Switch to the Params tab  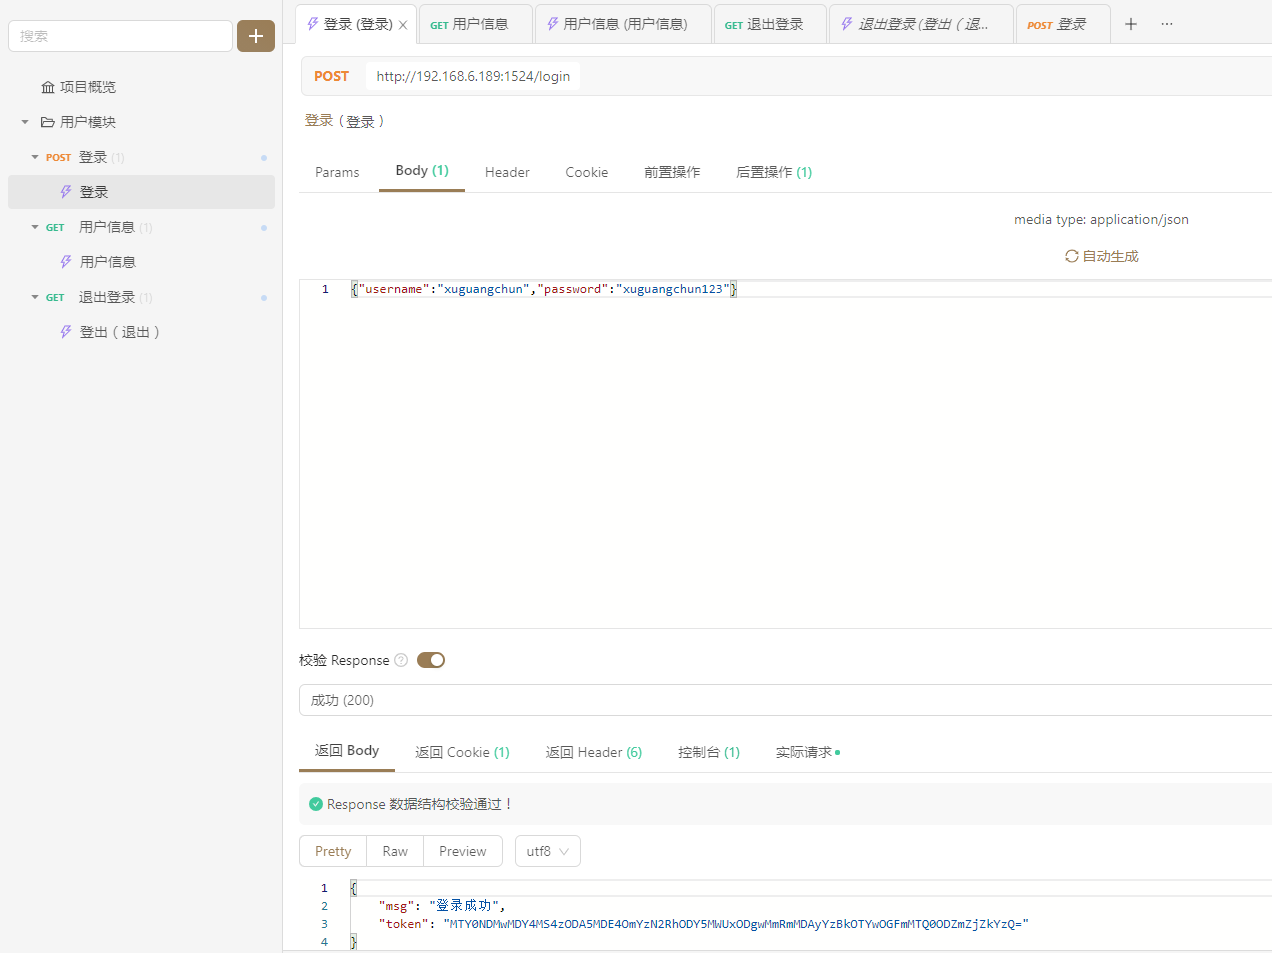pos(337,172)
